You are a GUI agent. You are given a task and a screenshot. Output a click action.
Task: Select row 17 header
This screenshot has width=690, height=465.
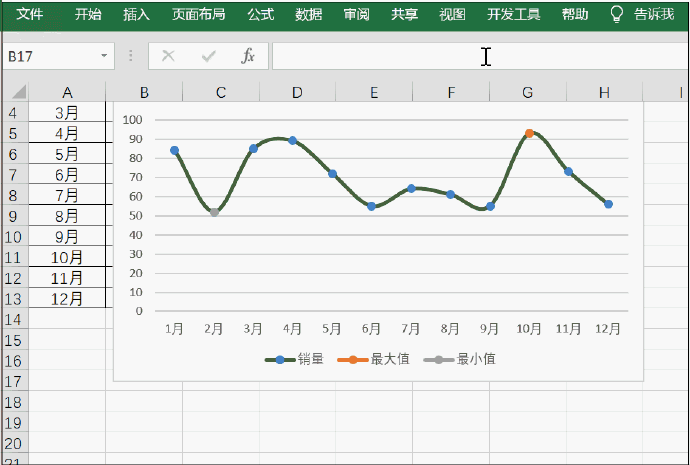click(x=13, y=381)
